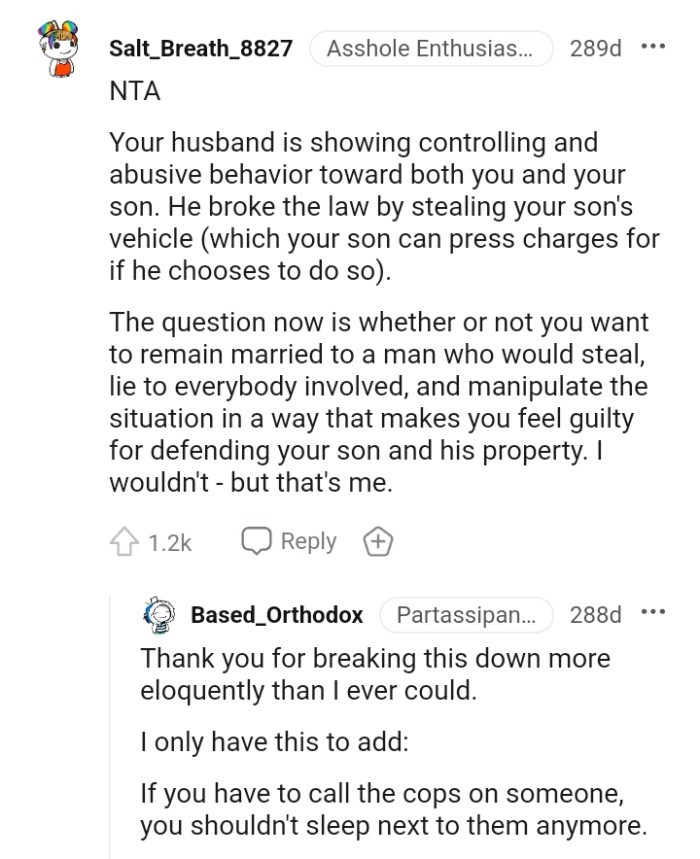700x859 pixels.
Task: Click the 289d timestamp link
Action: [598, 47]
